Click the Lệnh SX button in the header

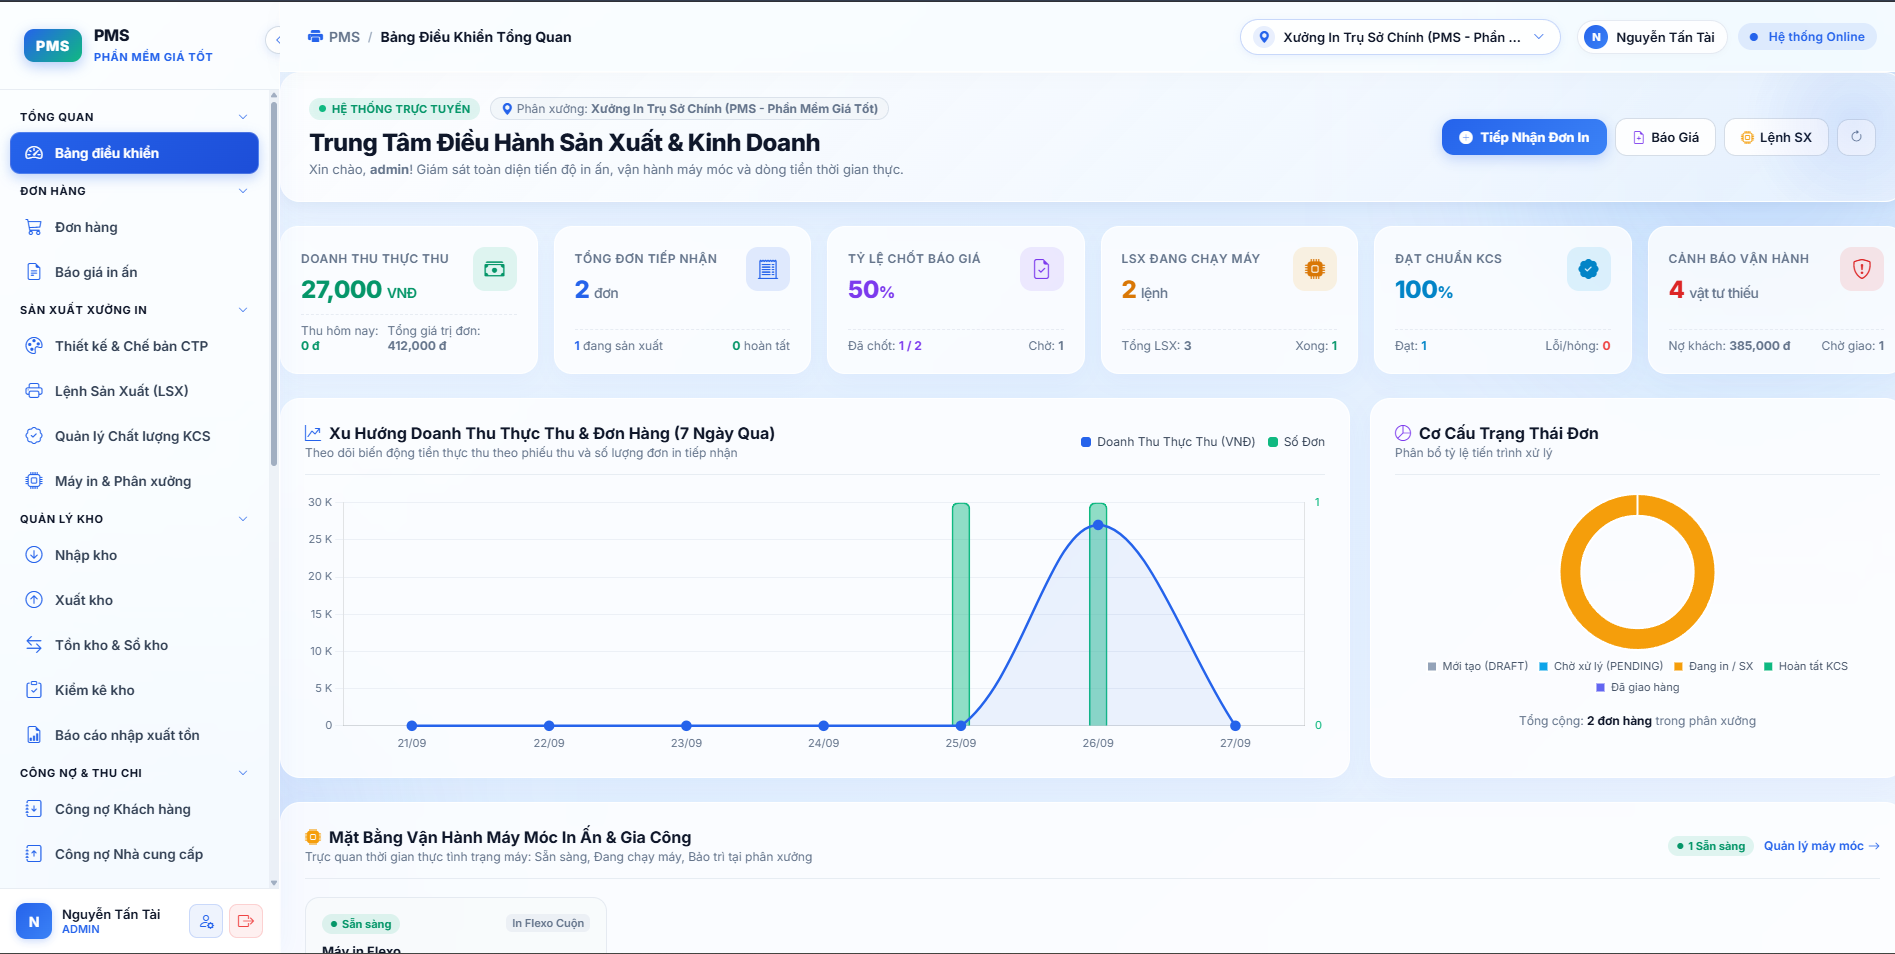click(1776, 137)
